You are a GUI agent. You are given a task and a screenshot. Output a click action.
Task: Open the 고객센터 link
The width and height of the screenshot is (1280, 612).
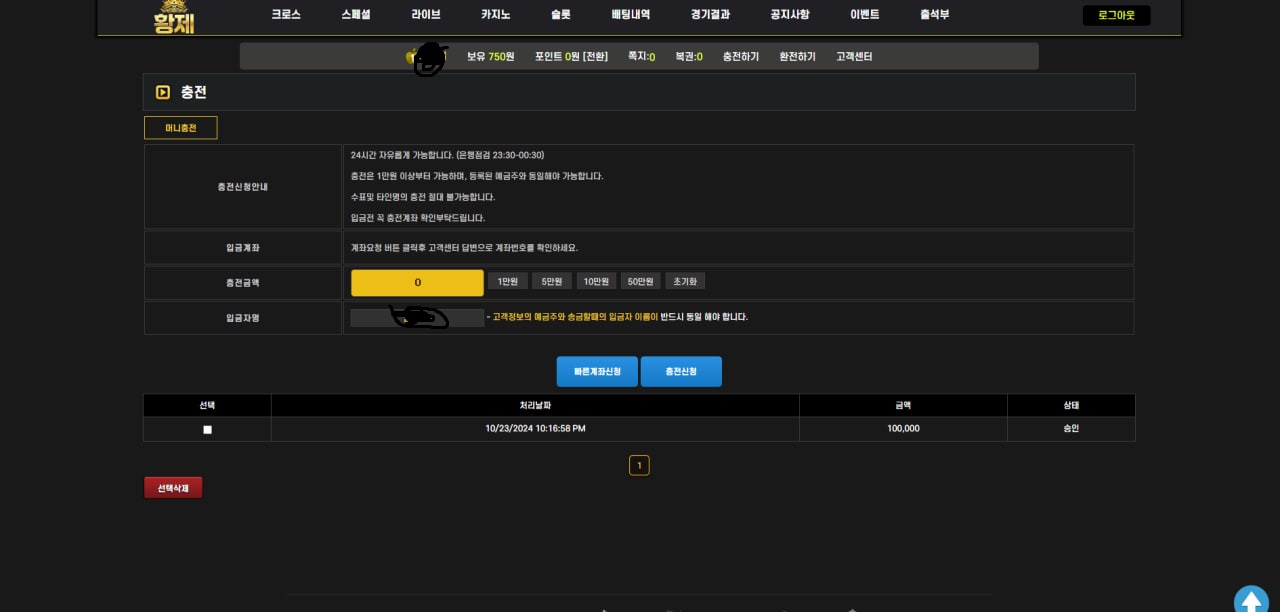[x=854, y=57]
